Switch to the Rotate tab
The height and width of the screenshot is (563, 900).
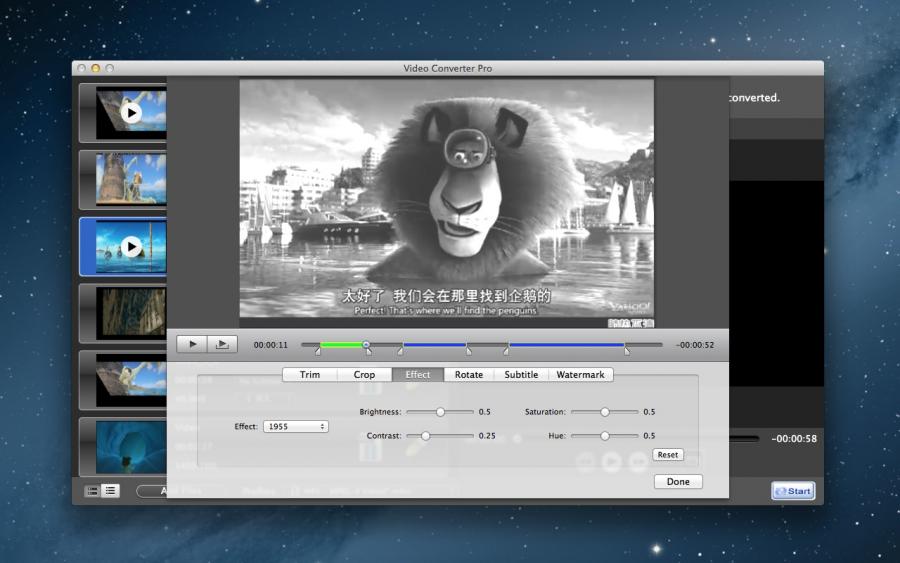(469, 375)
